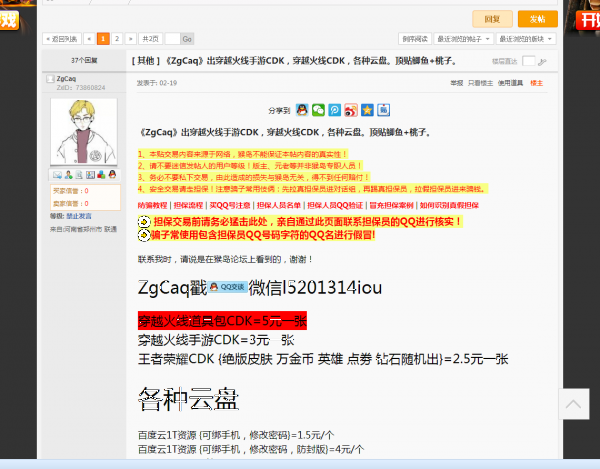Image resolution: width=600 pixels, height=469 pixels.
Task: Click 倒序阅读 reverse order button
Action: (x=415, y=39)
